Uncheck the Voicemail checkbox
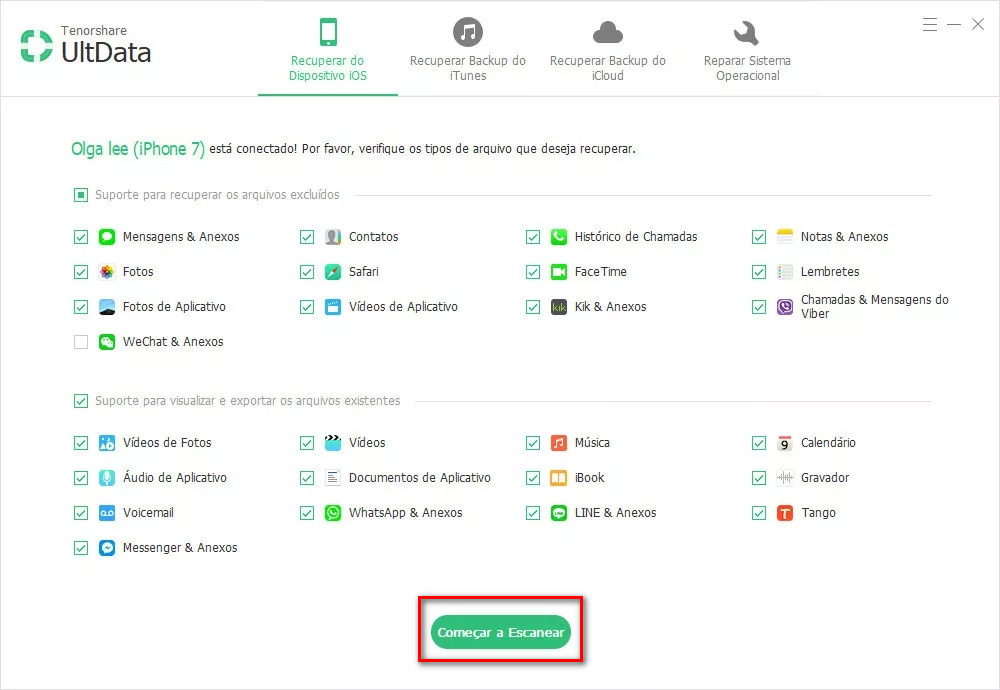Screen dimensions: 1000x690 tap(81, 513)
